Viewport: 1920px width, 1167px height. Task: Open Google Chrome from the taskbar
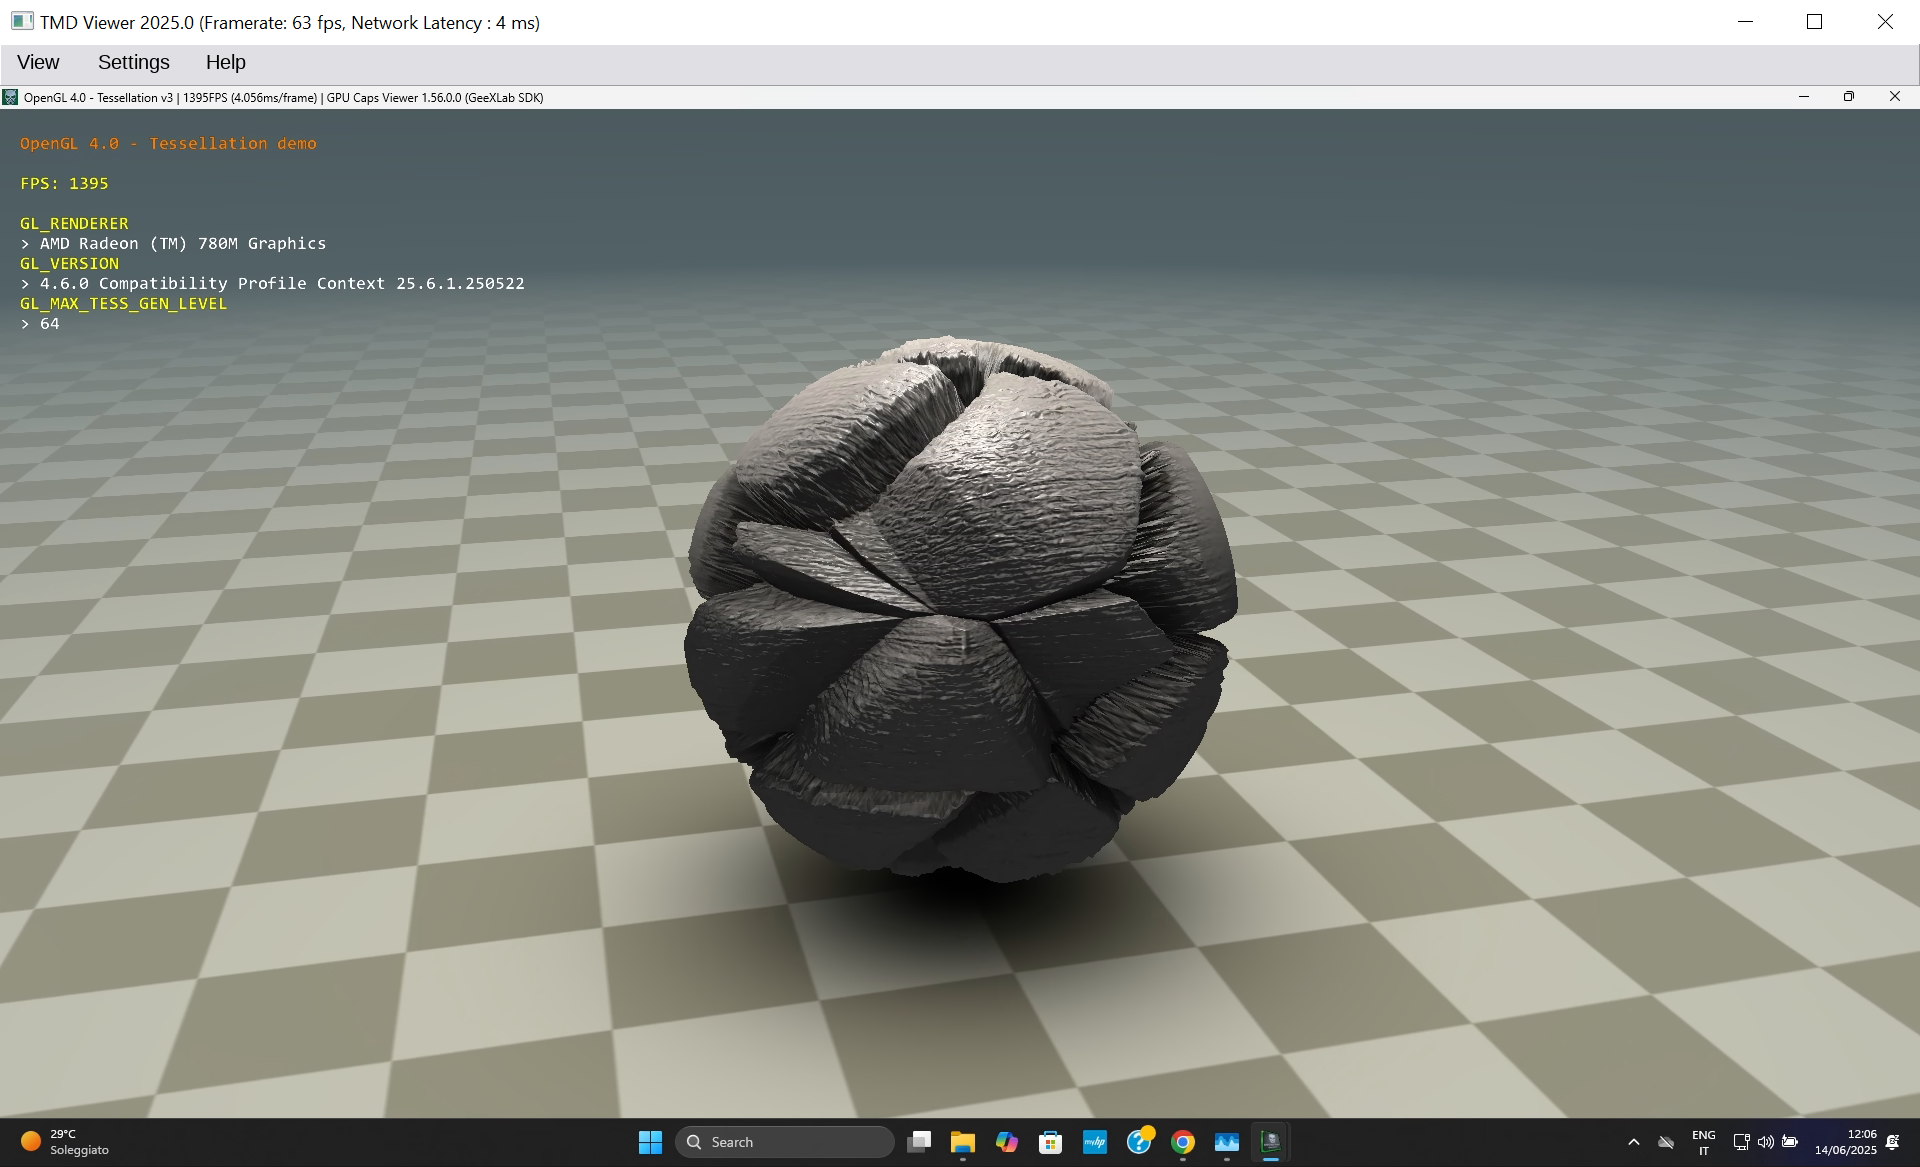coord(1183,1142)
